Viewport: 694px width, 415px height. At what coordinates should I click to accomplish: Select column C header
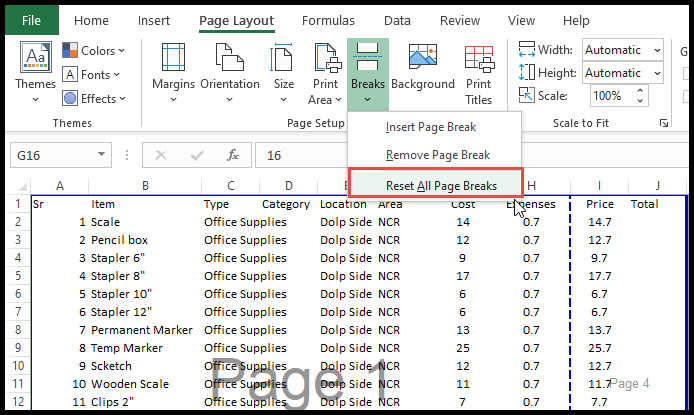point(231,186)
